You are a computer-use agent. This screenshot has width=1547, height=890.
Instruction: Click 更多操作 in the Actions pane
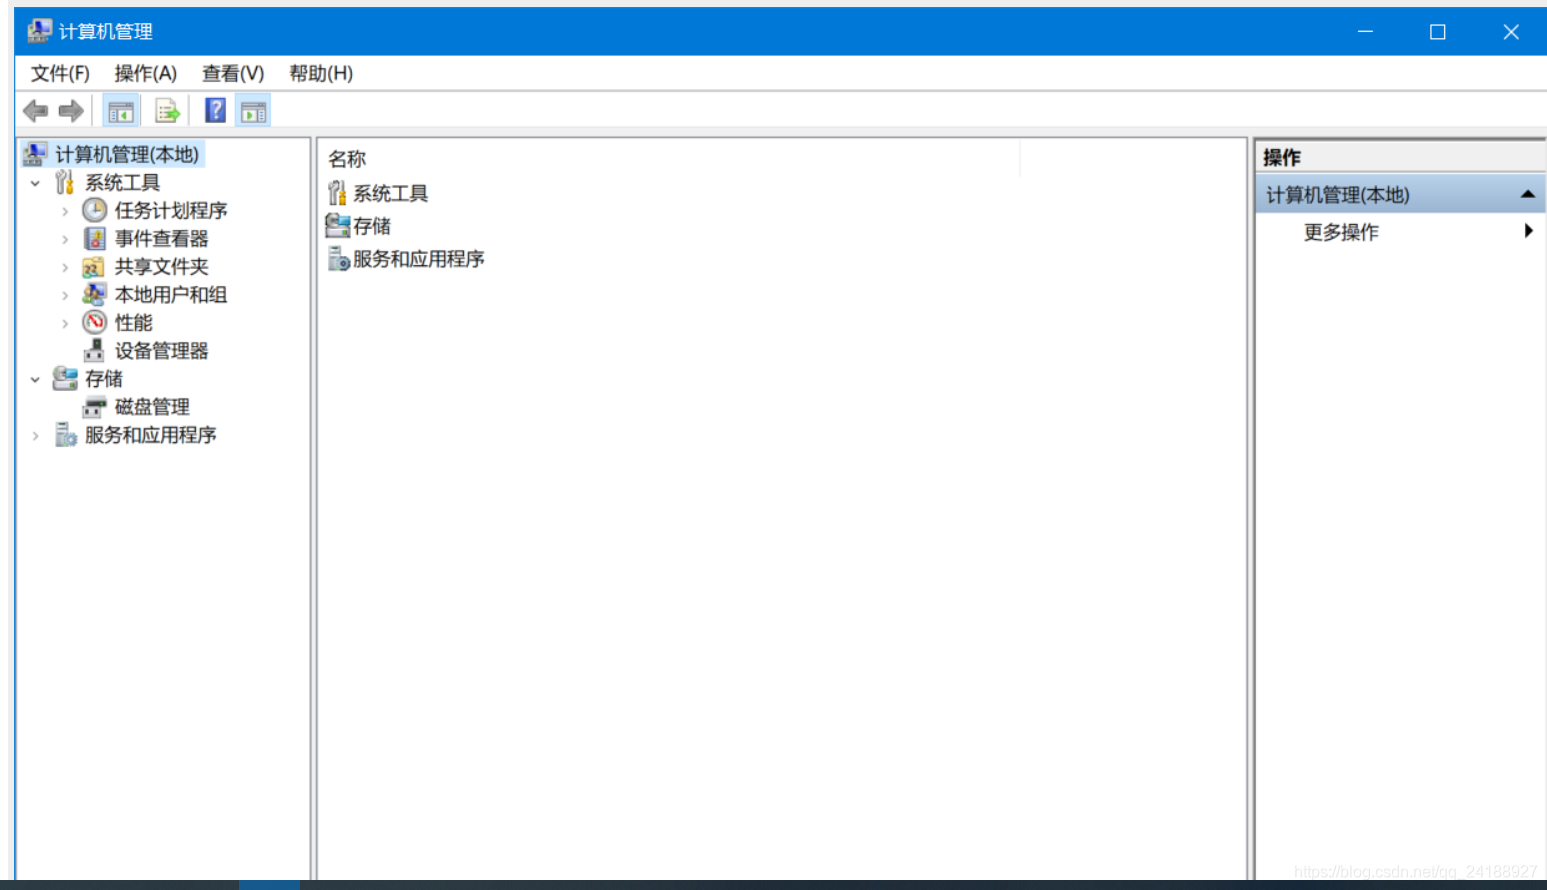pos(1340,232)
